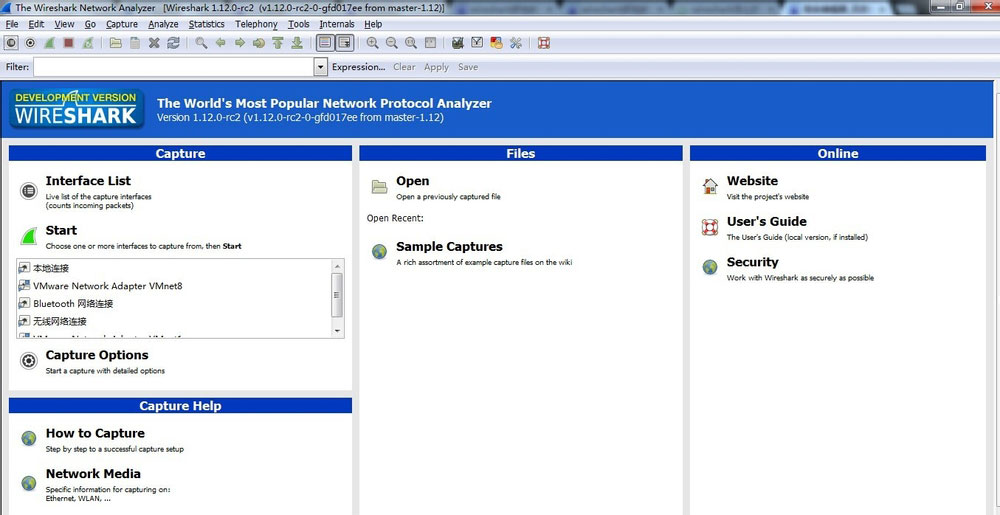Click the Apply filter button

click(436, 67)
